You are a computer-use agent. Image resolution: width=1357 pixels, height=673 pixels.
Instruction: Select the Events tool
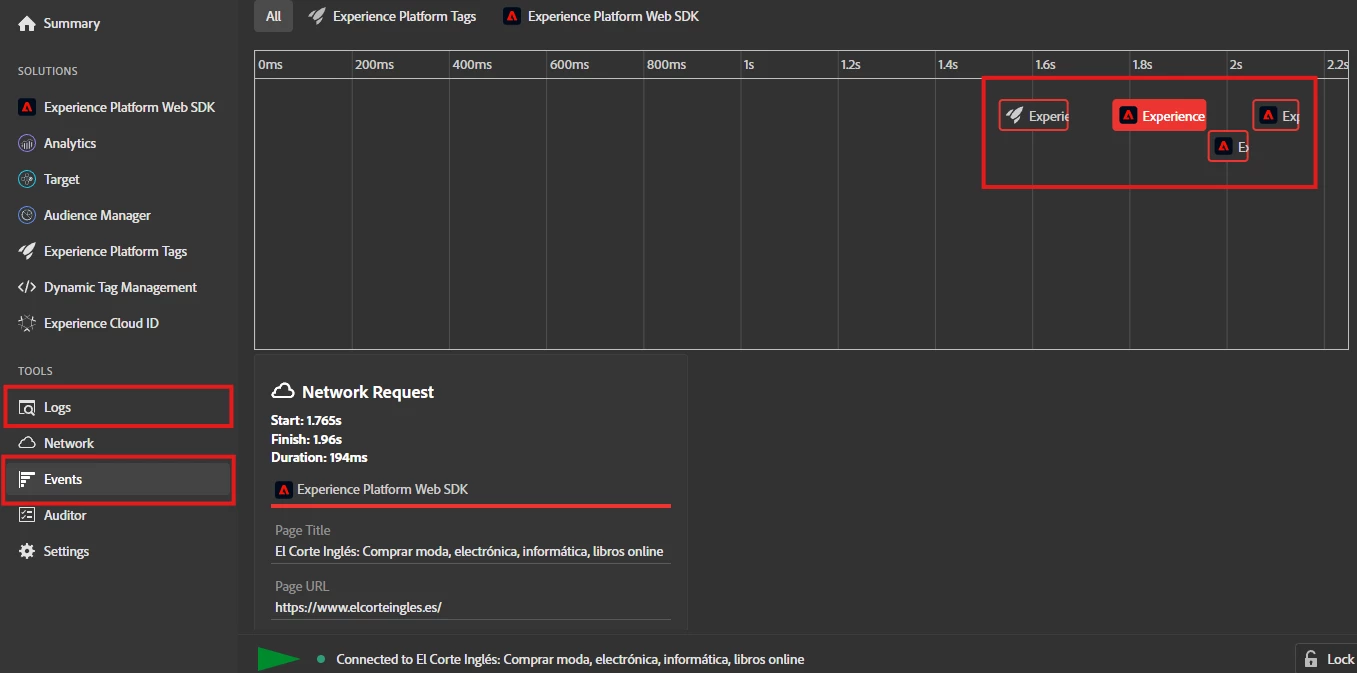tap(118, 479)
